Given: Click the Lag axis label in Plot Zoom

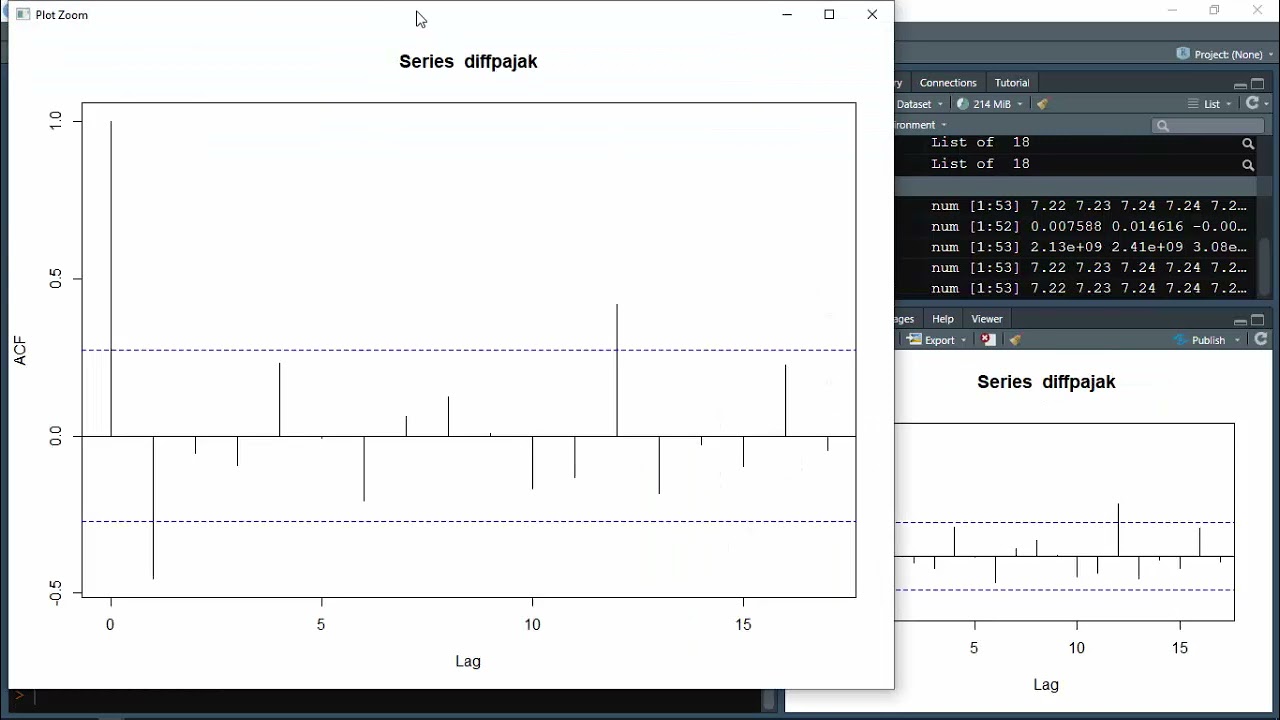Looking at the screenshot, I should pyautogui.click(x=468, y=661).
